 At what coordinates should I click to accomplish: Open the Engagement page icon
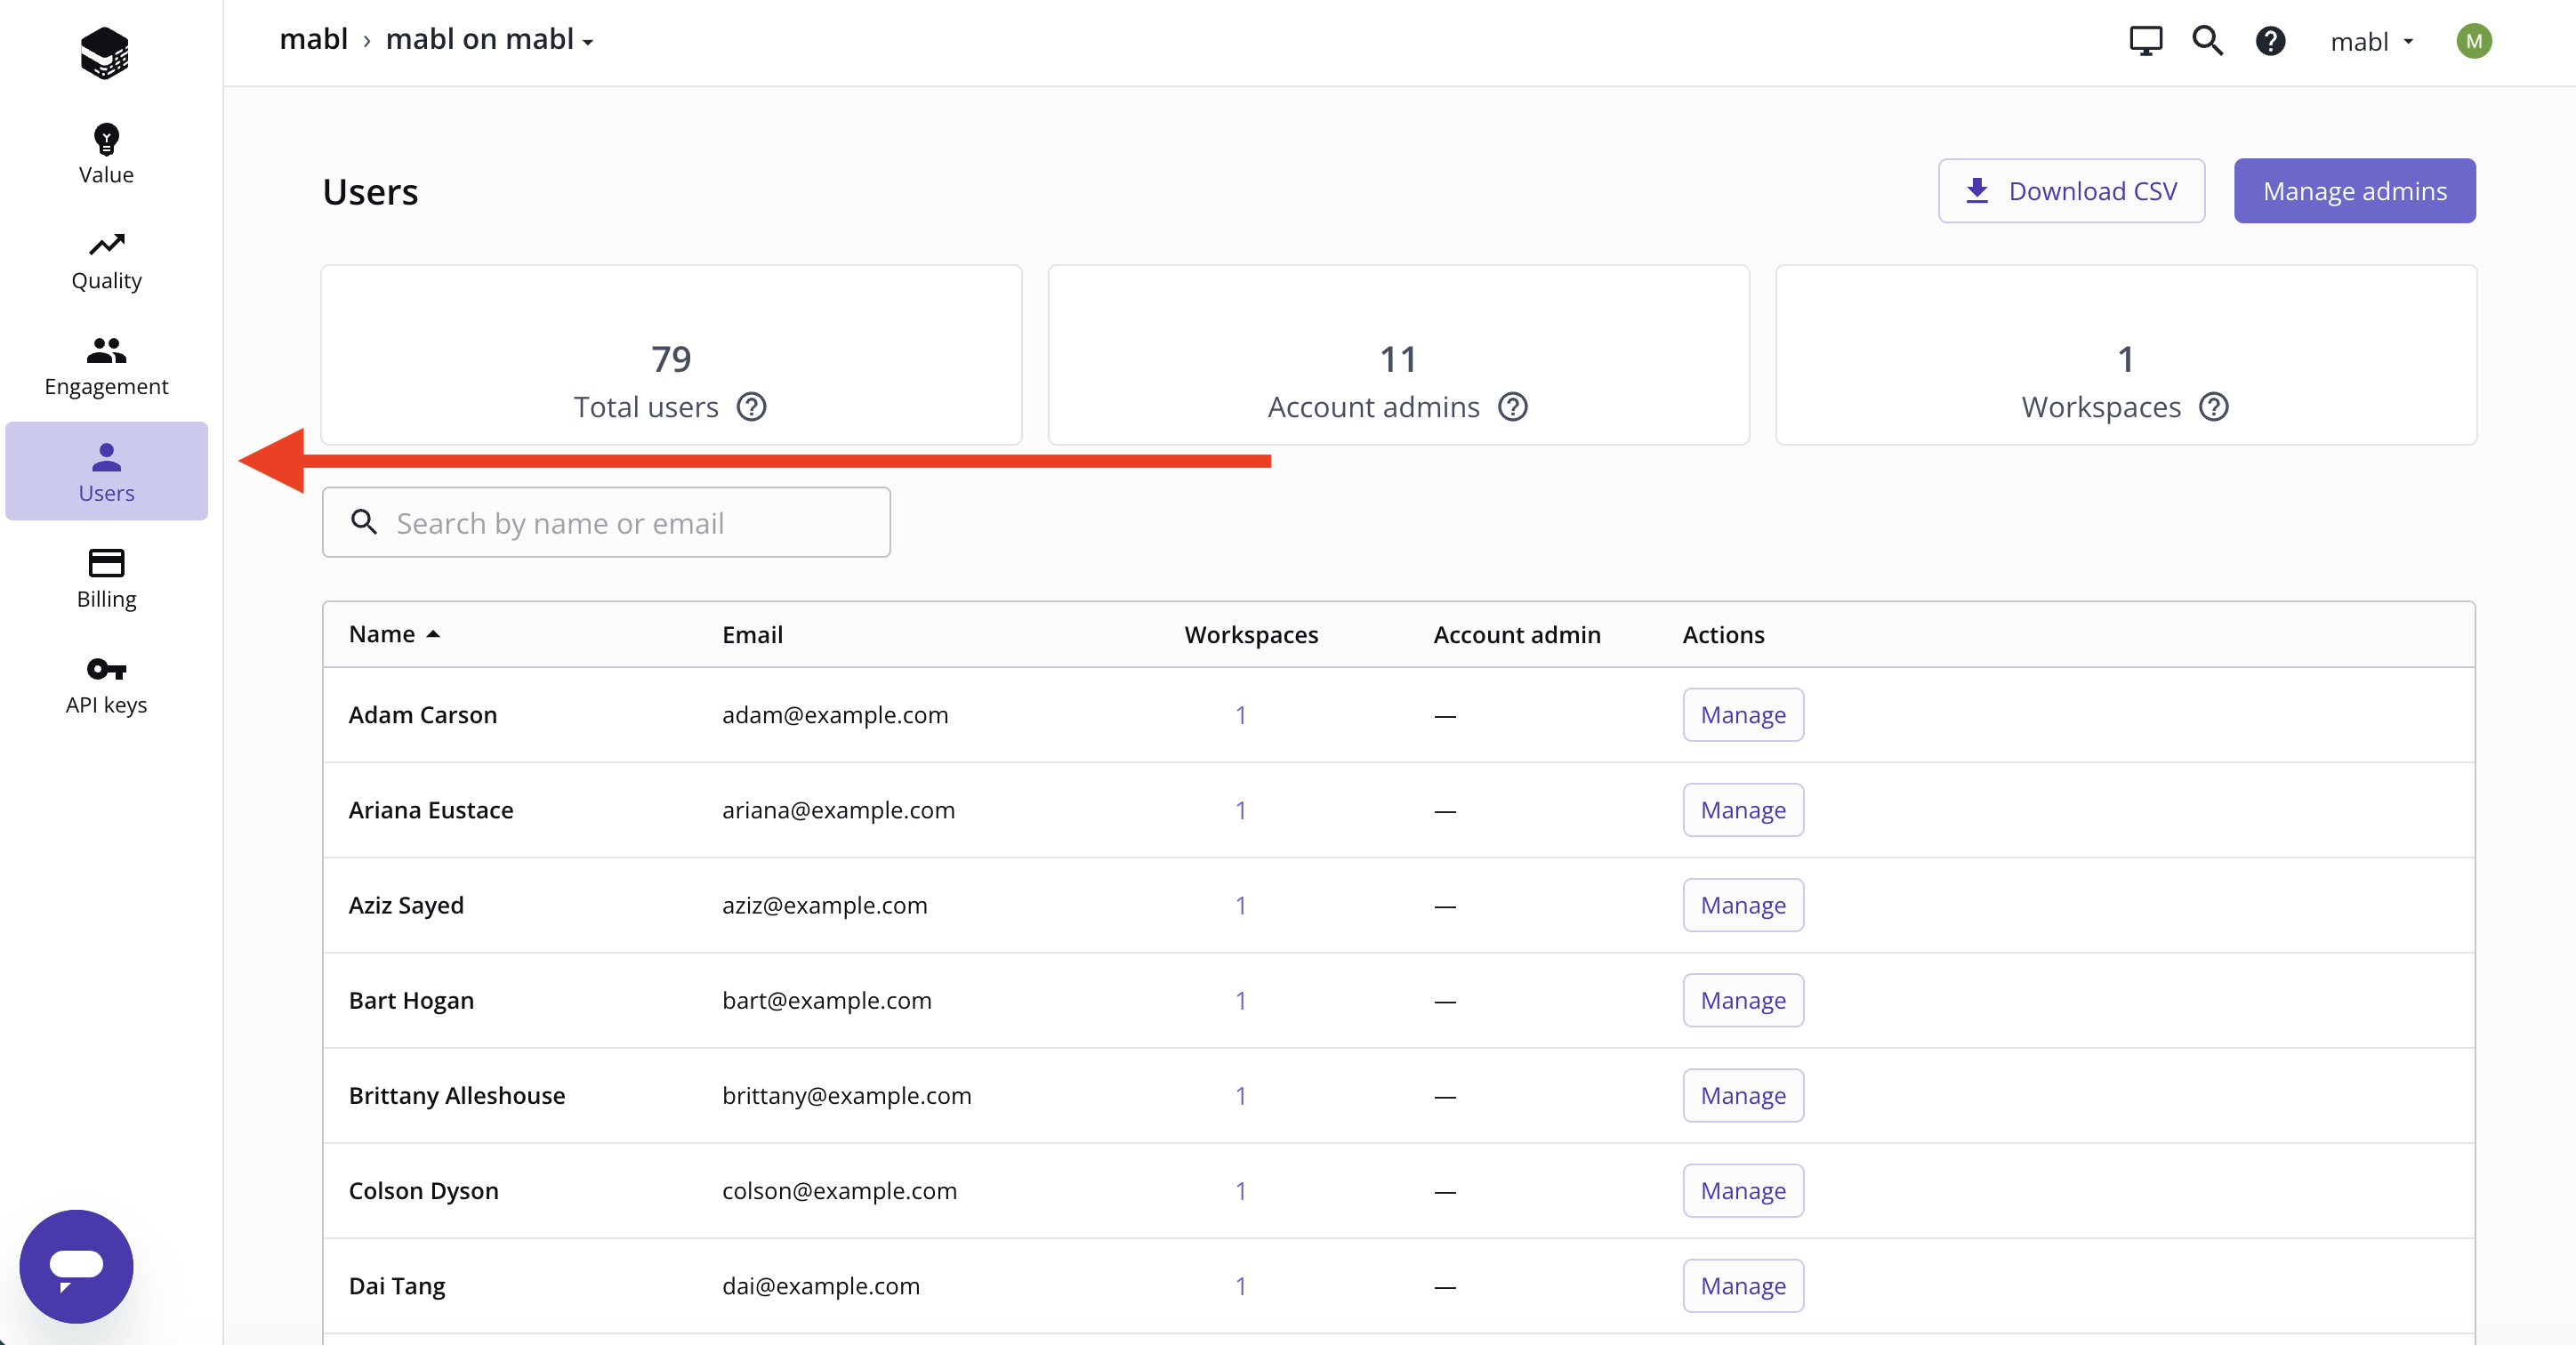tap(106, 350)
